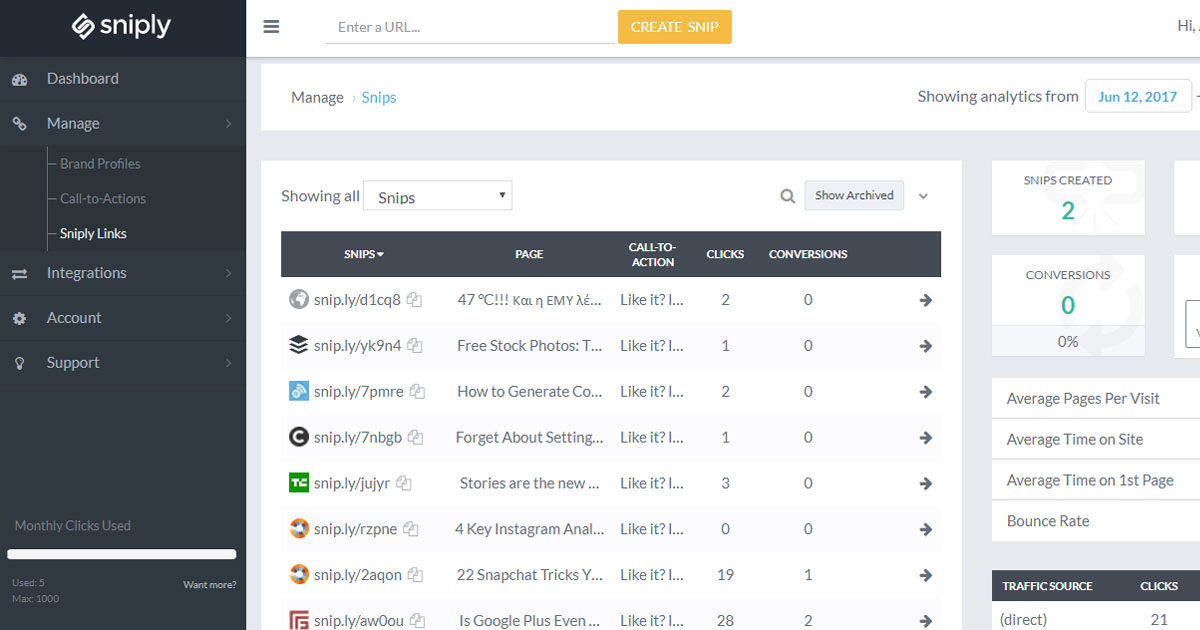
Task: Click the search magnifier icon above snips table
Action: tap(788, 196)
